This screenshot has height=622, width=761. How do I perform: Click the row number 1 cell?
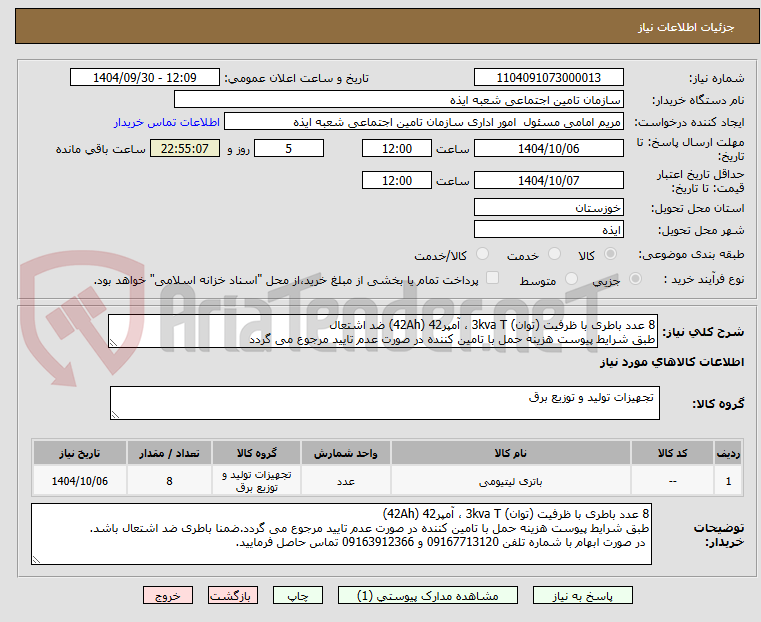click(728, 481)
